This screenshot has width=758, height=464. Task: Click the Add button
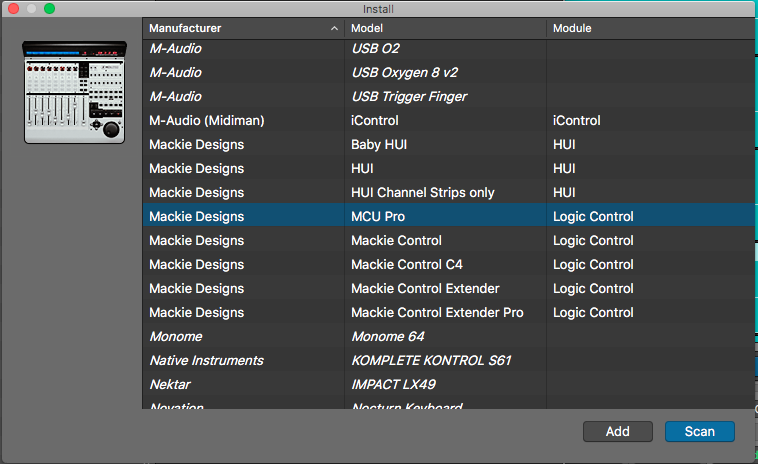(x=617, y=431)
